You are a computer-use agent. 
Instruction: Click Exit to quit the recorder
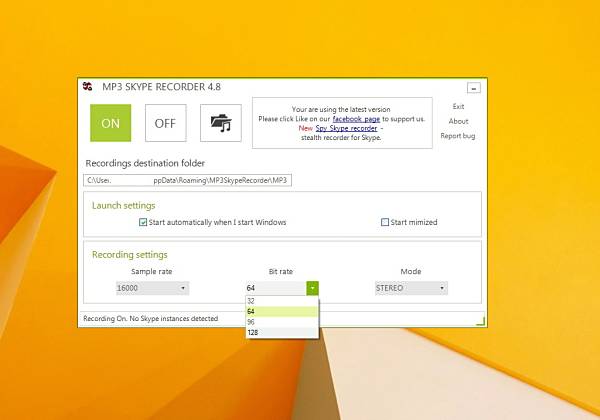(x=458, y=106)
